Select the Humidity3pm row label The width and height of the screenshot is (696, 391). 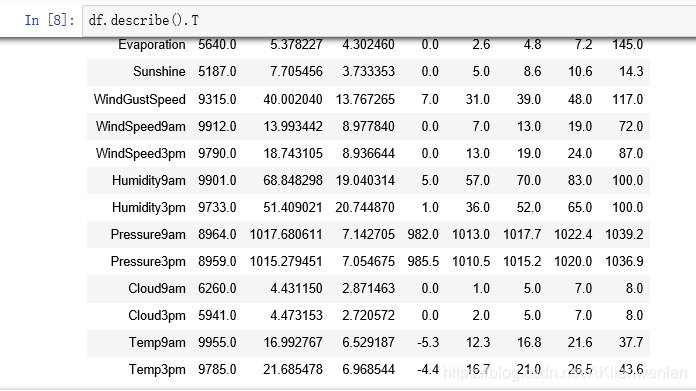tap(149, 208)
